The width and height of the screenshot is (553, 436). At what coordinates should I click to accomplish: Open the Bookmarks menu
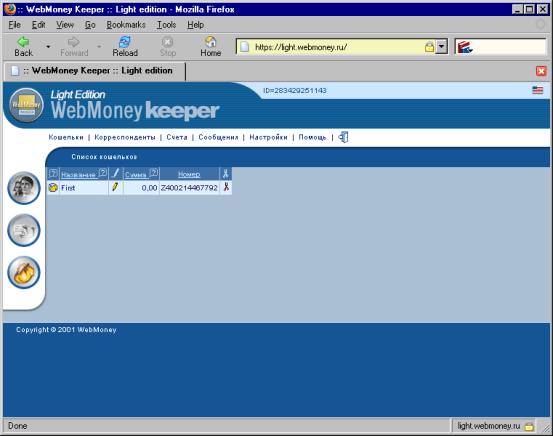tap(126, 25)
